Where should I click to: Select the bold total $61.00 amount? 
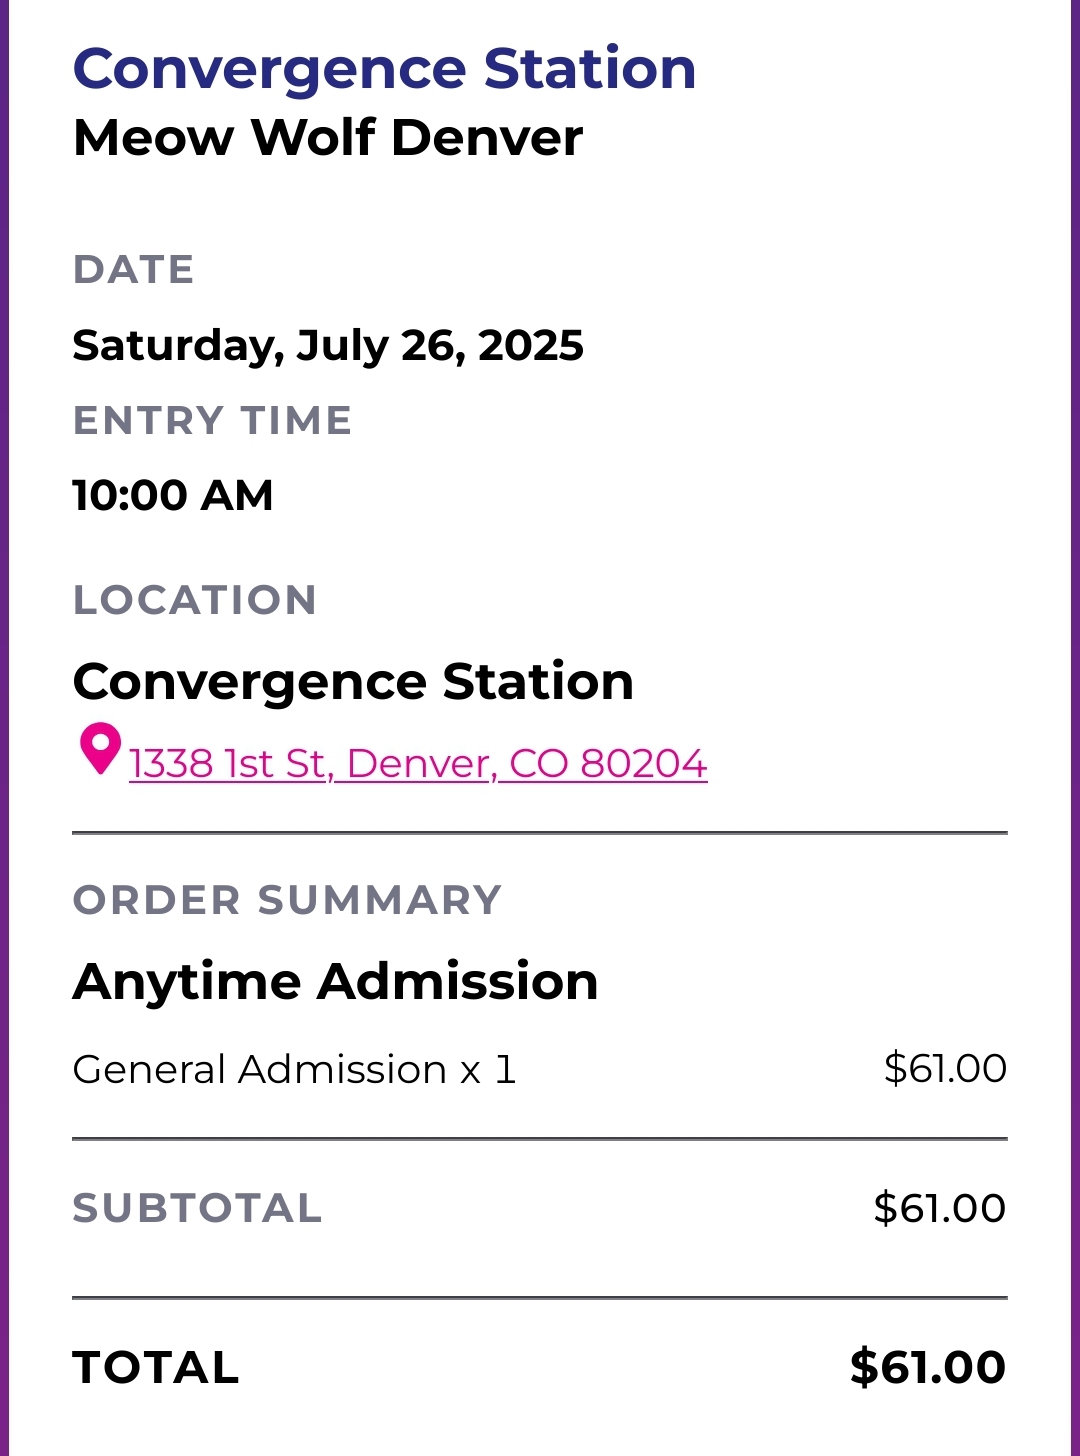pos(928,1368)
